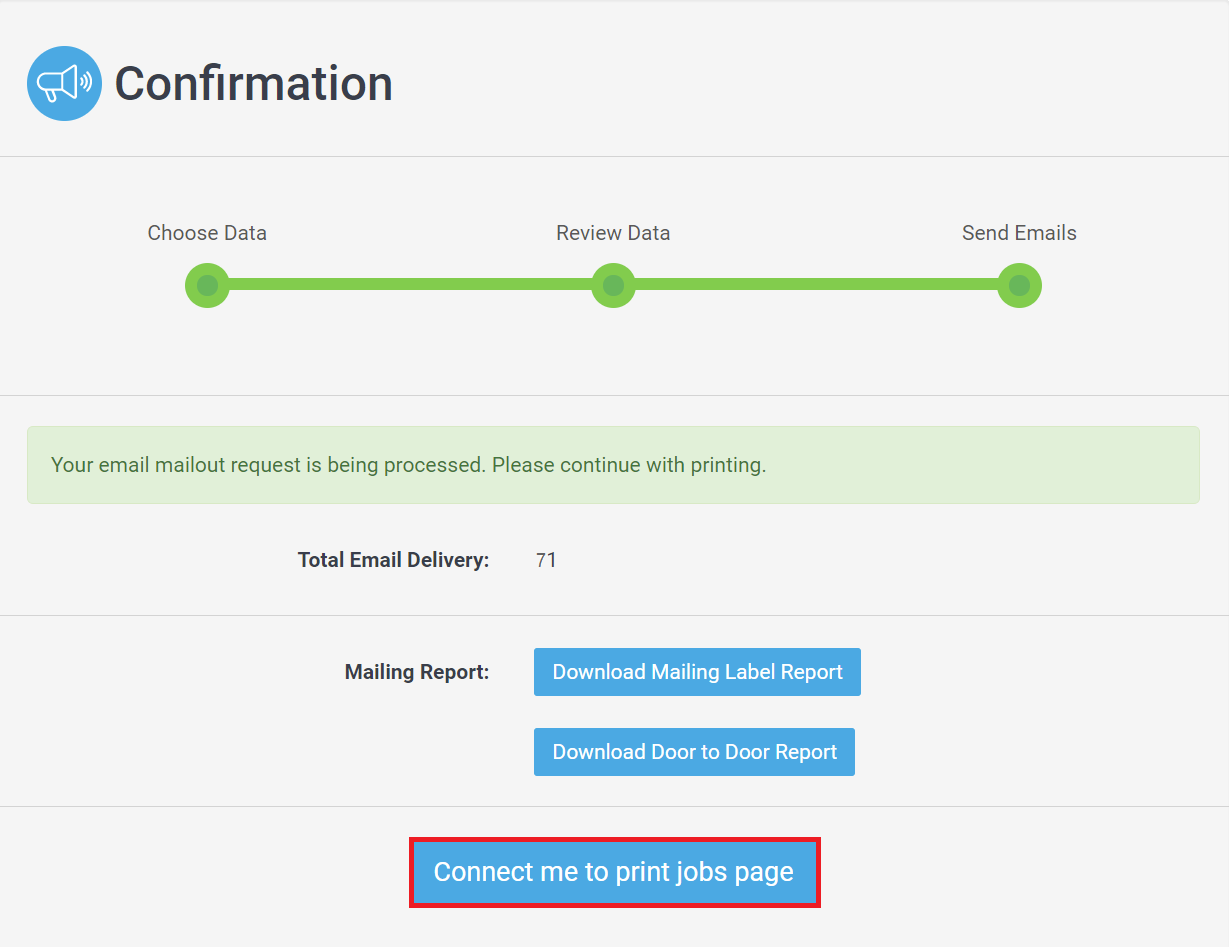
Task: Click the divider line above Mailing Report section
Action: [x=614, y=616]
